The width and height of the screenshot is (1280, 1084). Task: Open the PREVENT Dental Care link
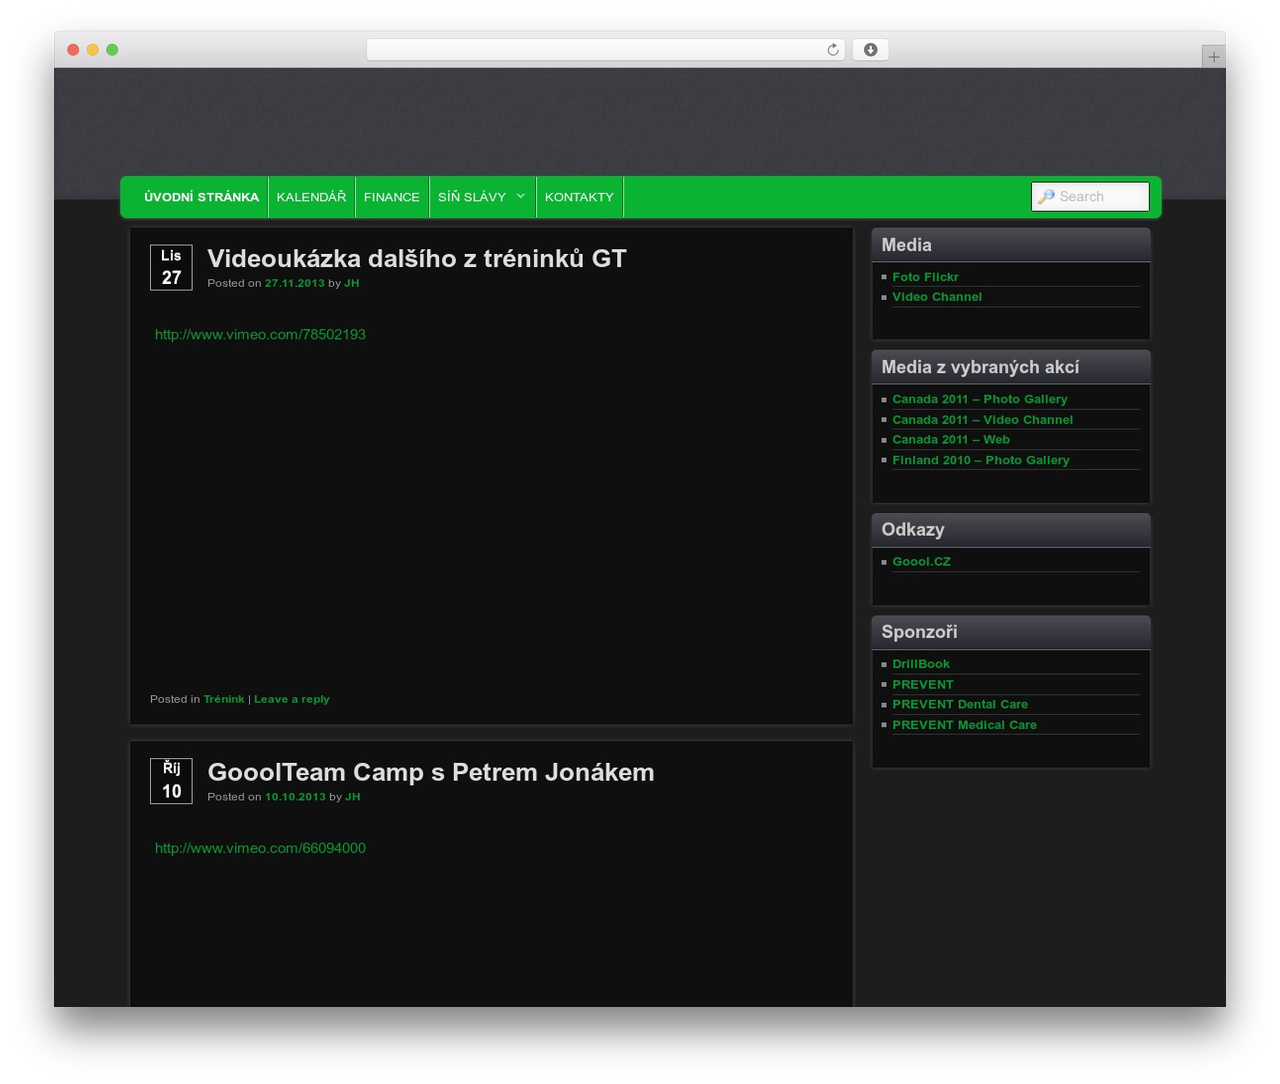click(960, 705)
